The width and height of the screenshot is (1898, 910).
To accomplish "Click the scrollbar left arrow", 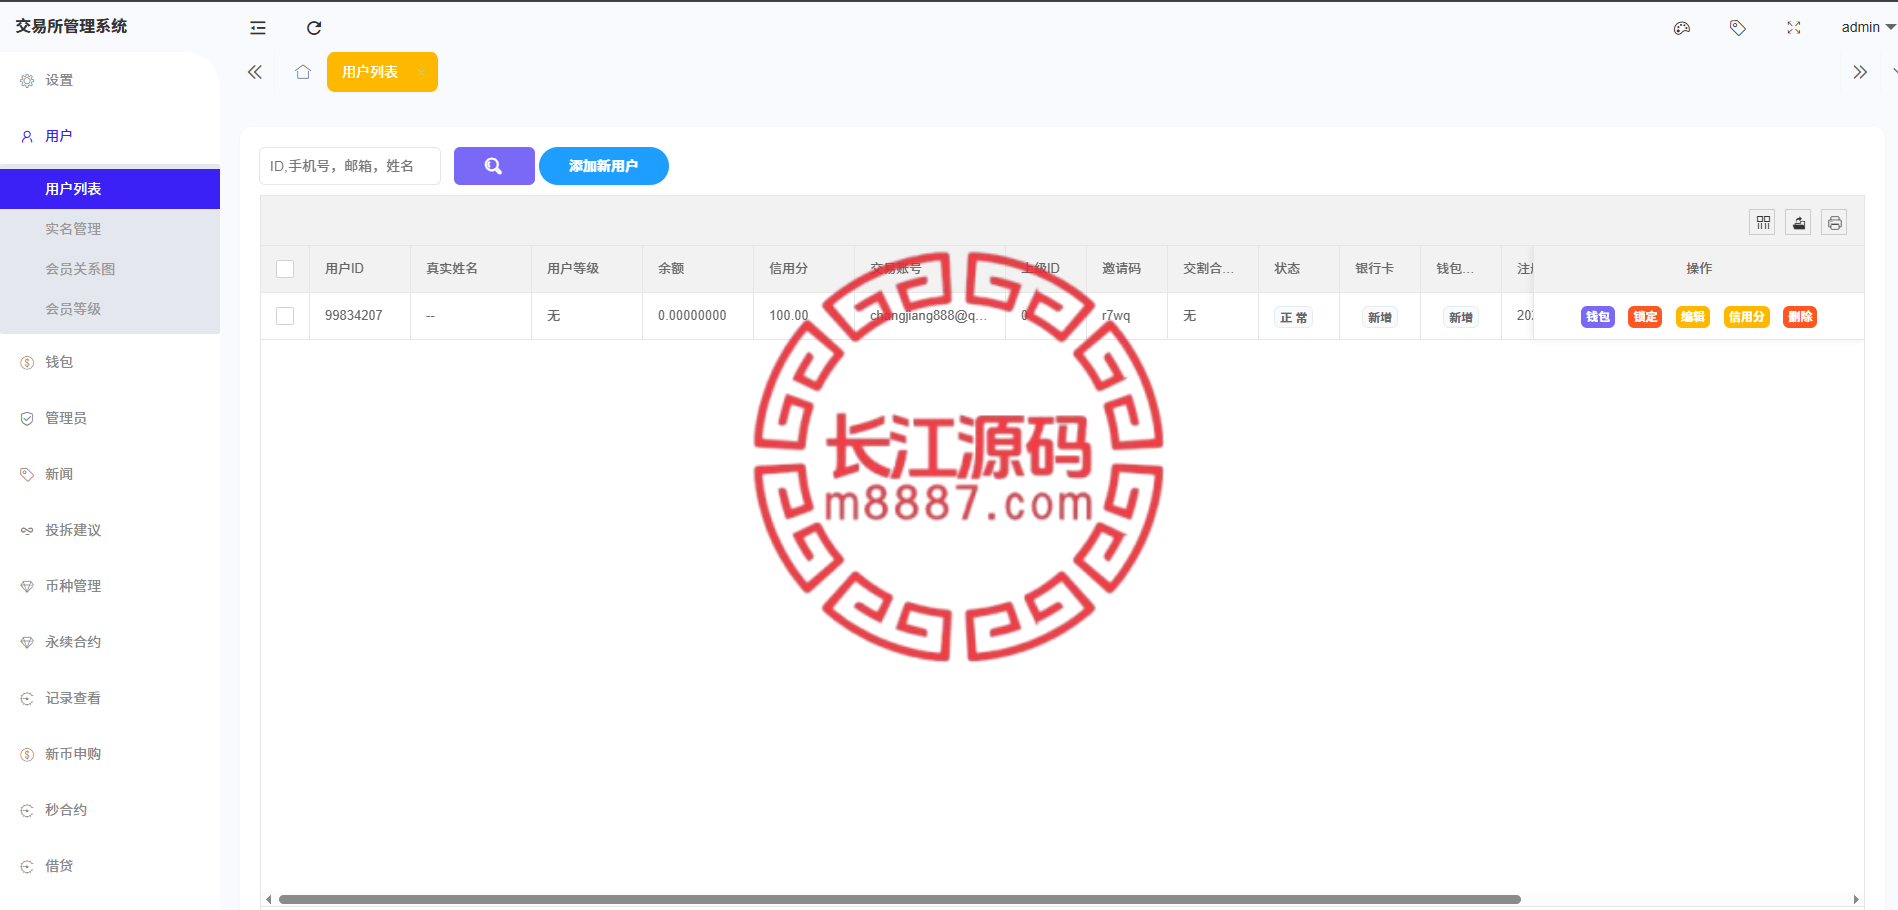I will point(268,899).
